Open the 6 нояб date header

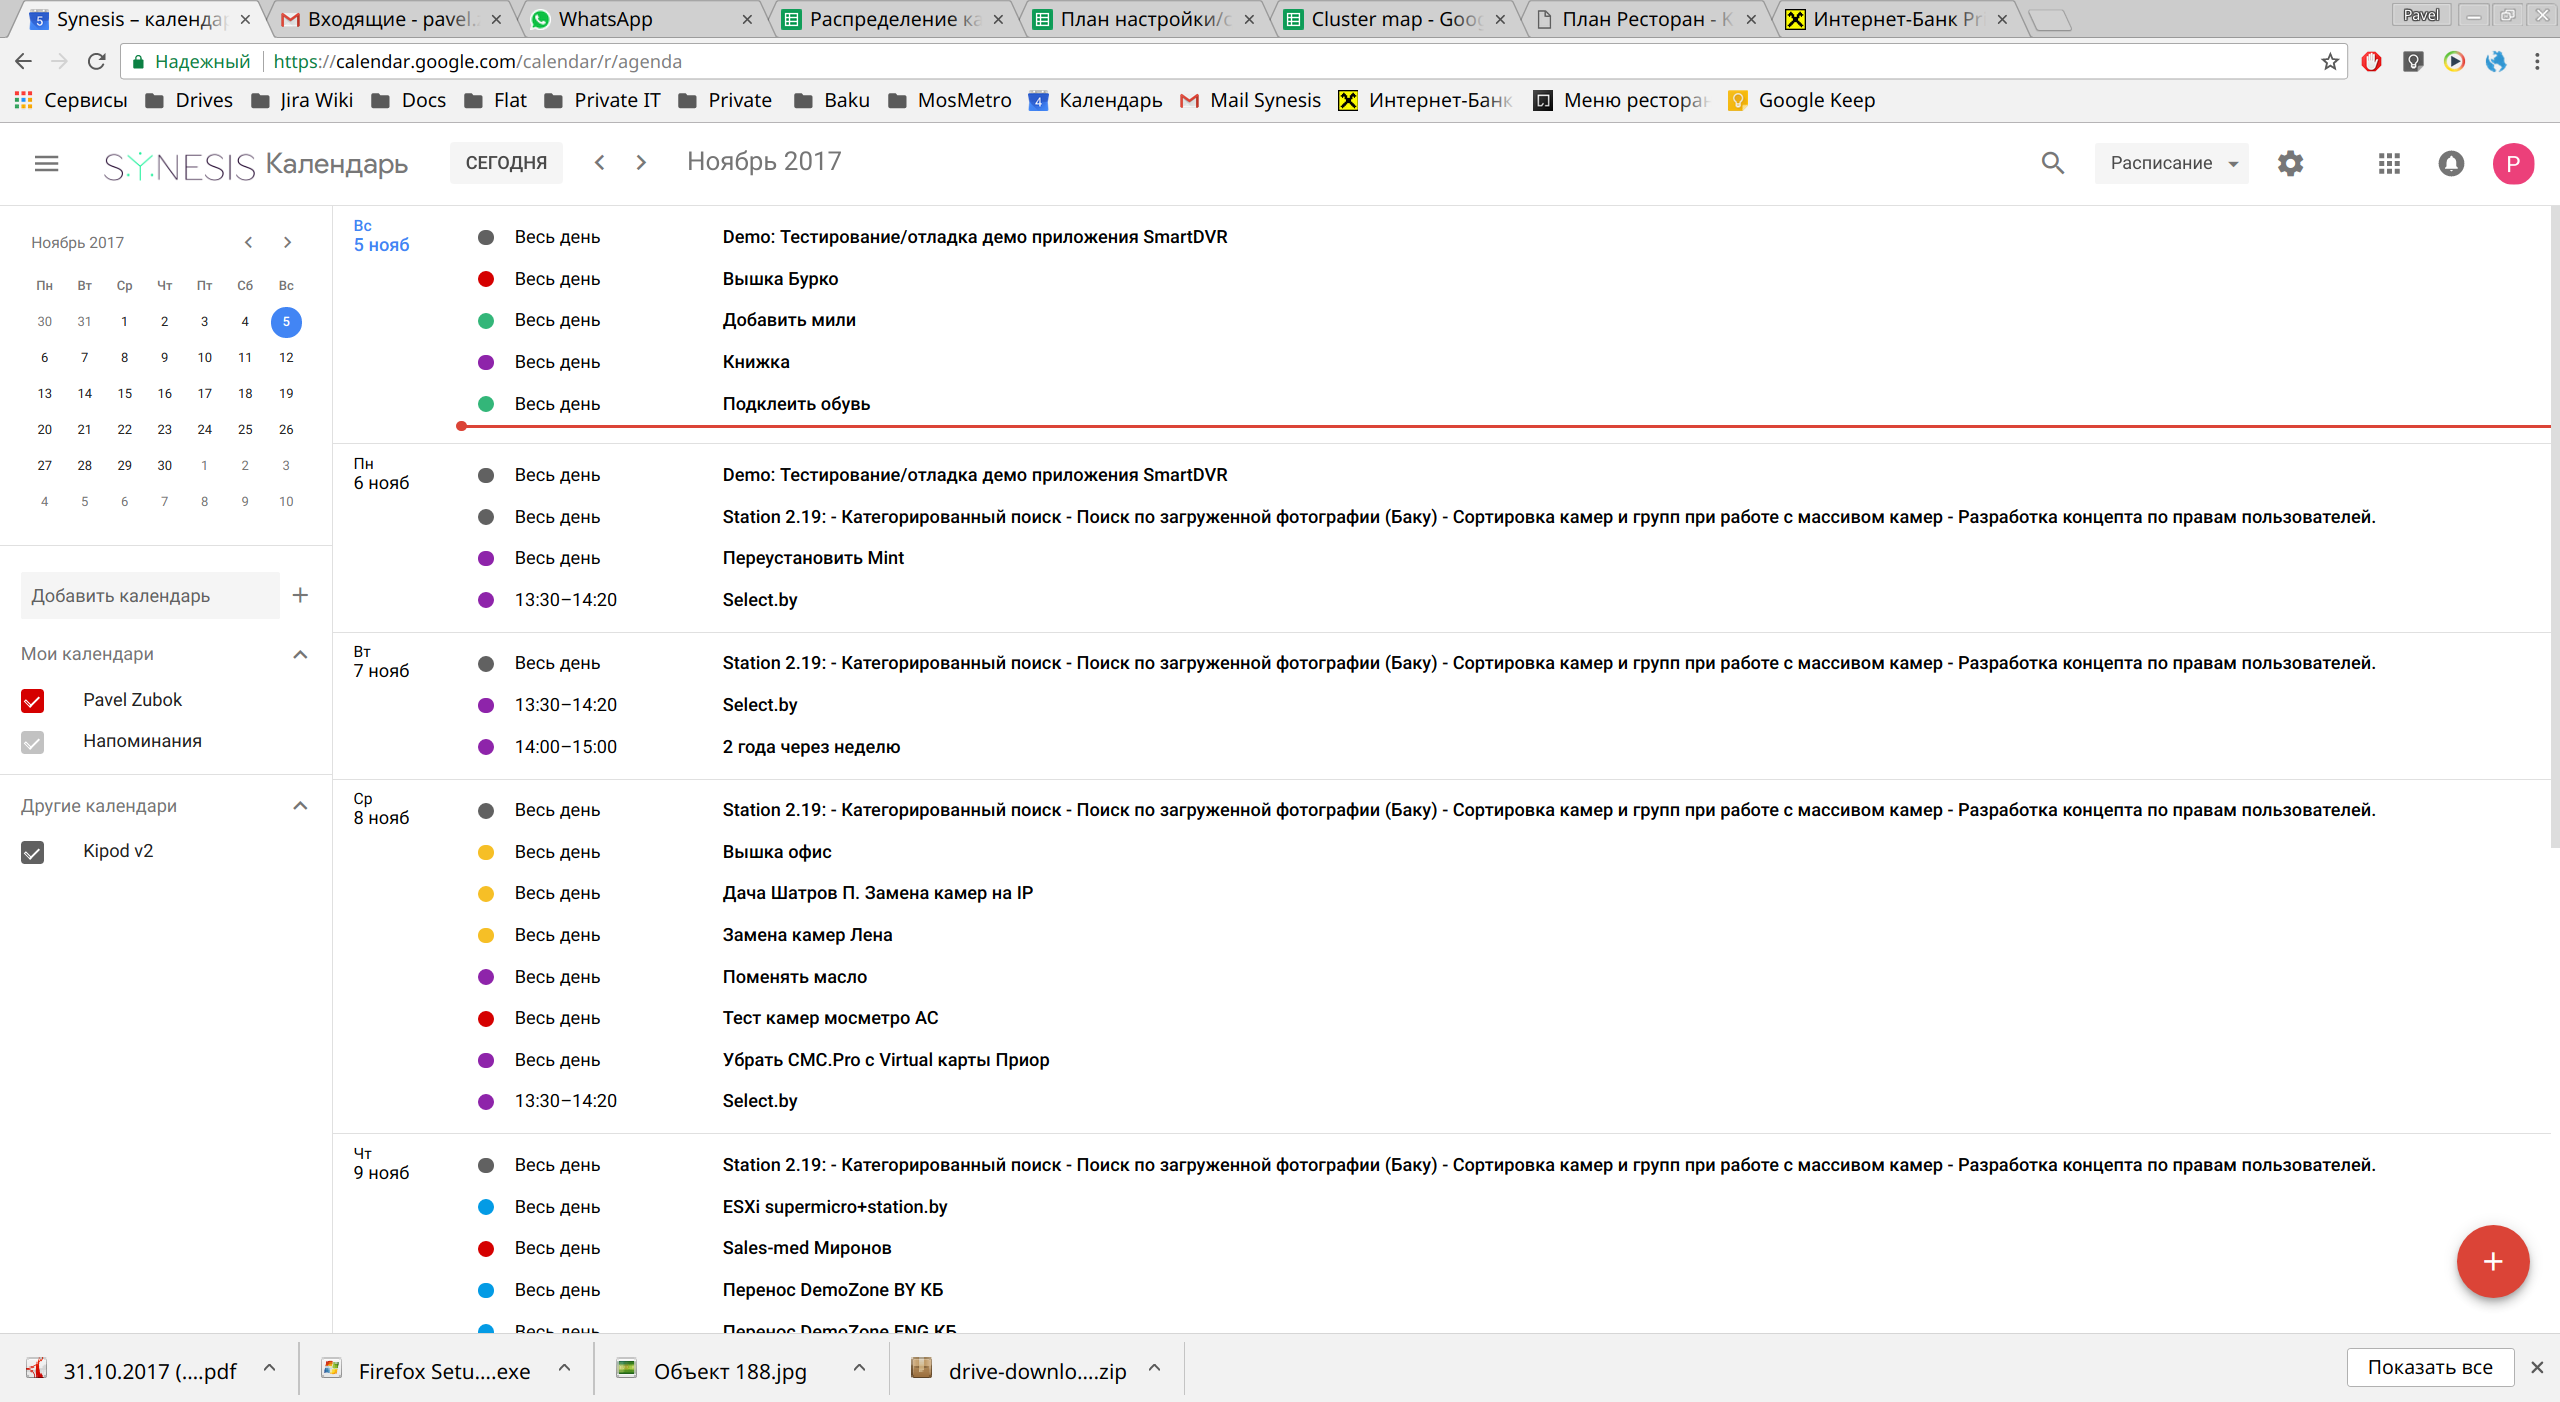[x=381, y=474]
